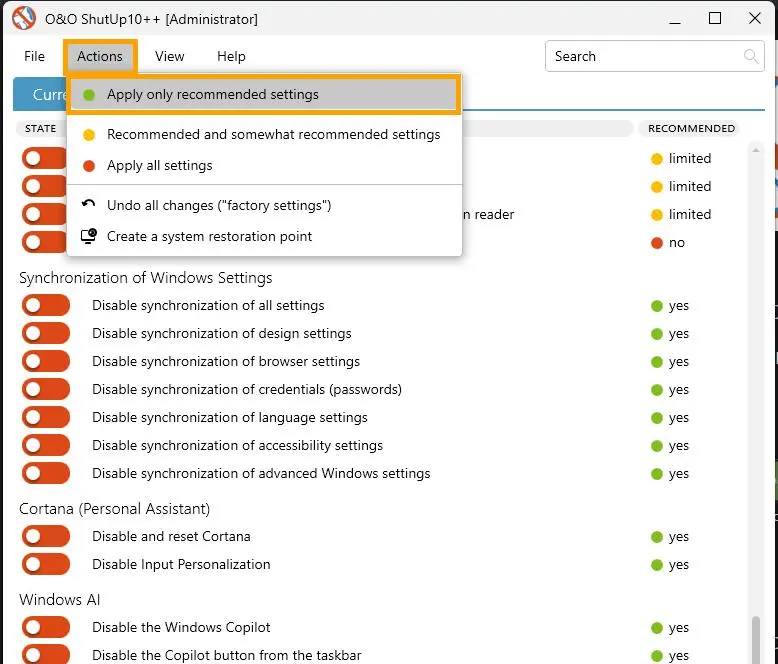Click the Current tab partially behind menu
778x664 pixels.
click(40, 94)
